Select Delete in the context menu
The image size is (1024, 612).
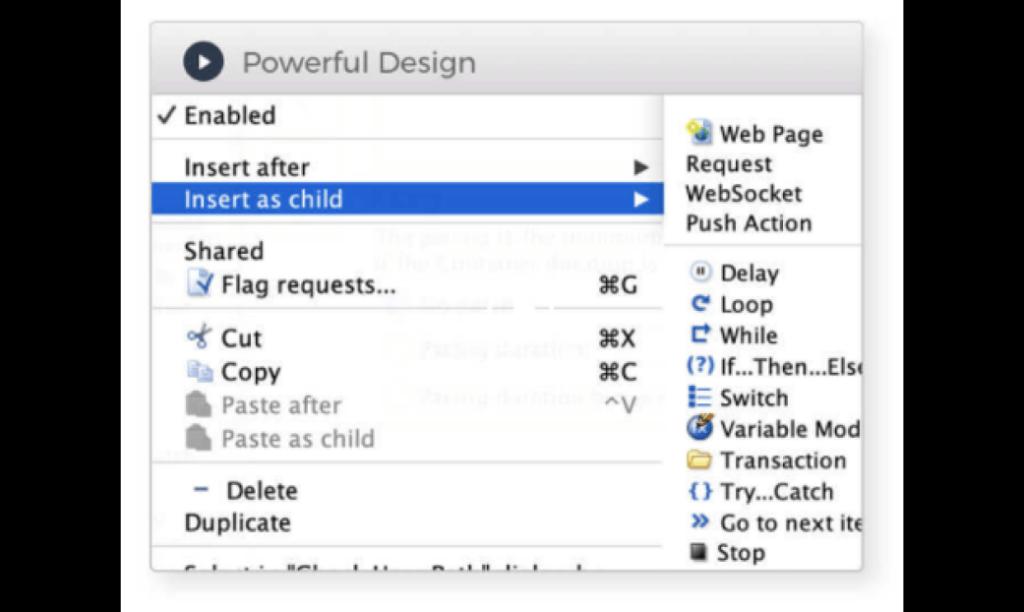pyautogui.click(x=261, y=491)
